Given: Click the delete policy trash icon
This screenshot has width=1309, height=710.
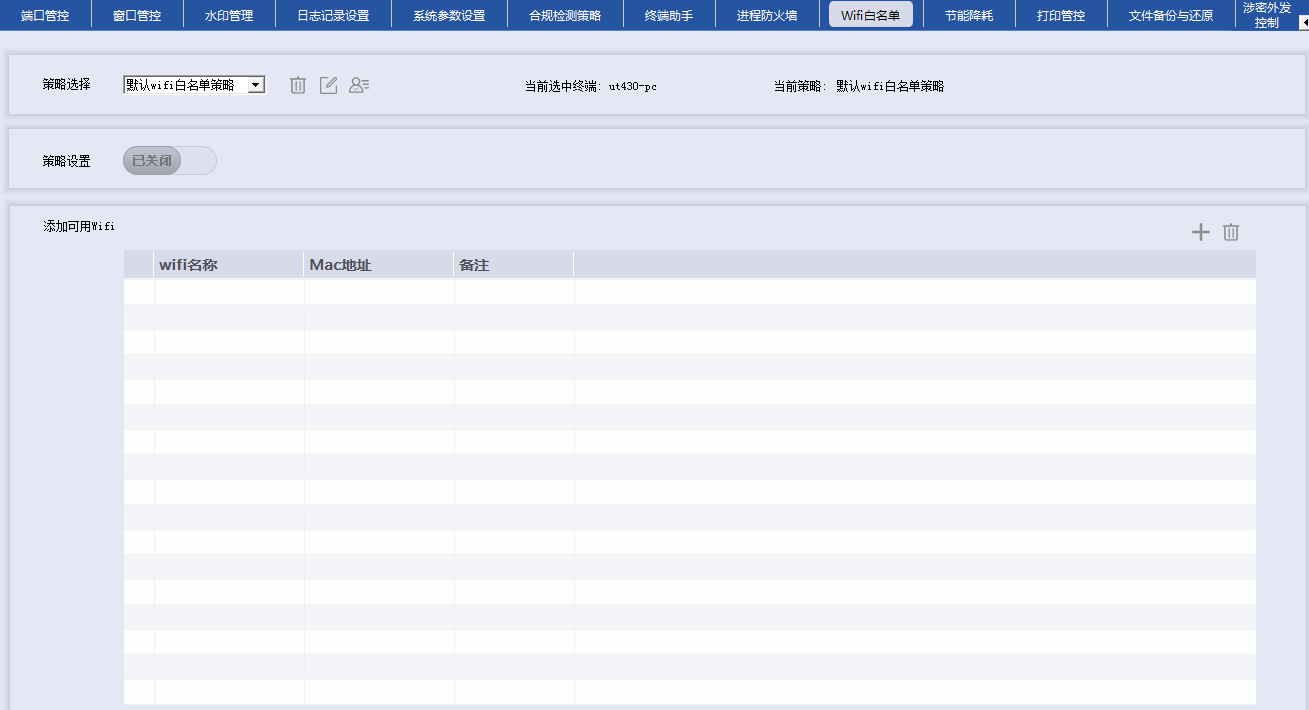Looking at the screenshot, I should point(298,86).
